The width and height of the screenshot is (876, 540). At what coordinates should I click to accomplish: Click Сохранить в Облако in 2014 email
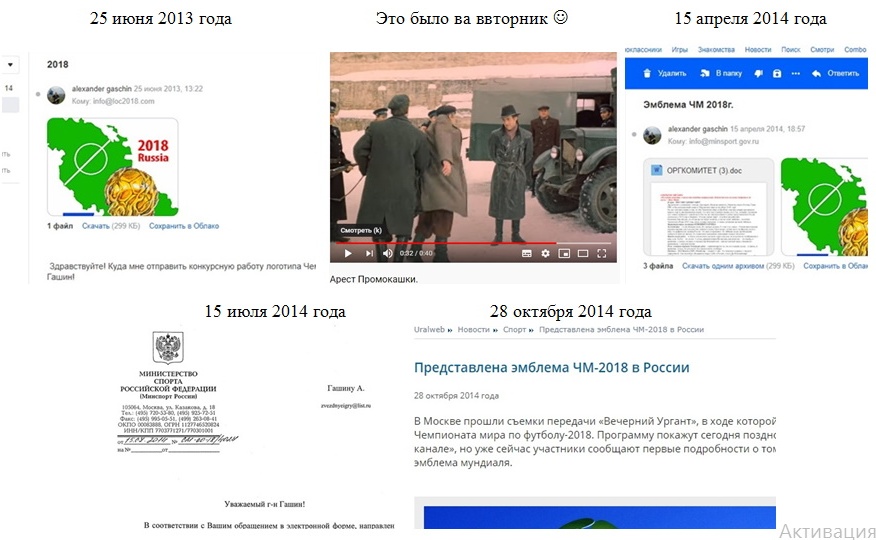coord(836,266)
